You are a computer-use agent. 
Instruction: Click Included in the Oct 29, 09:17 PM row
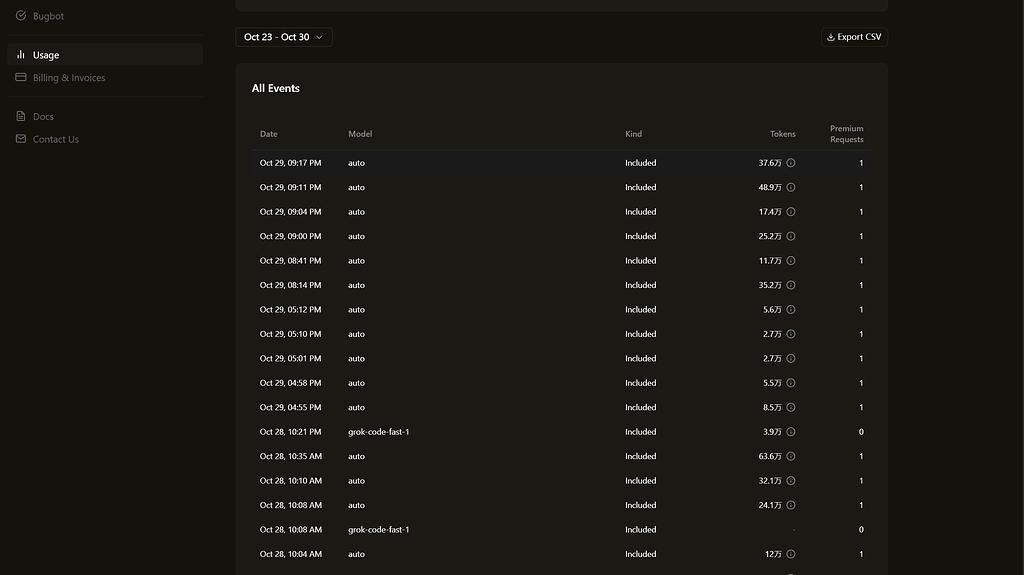coord(640,163)
